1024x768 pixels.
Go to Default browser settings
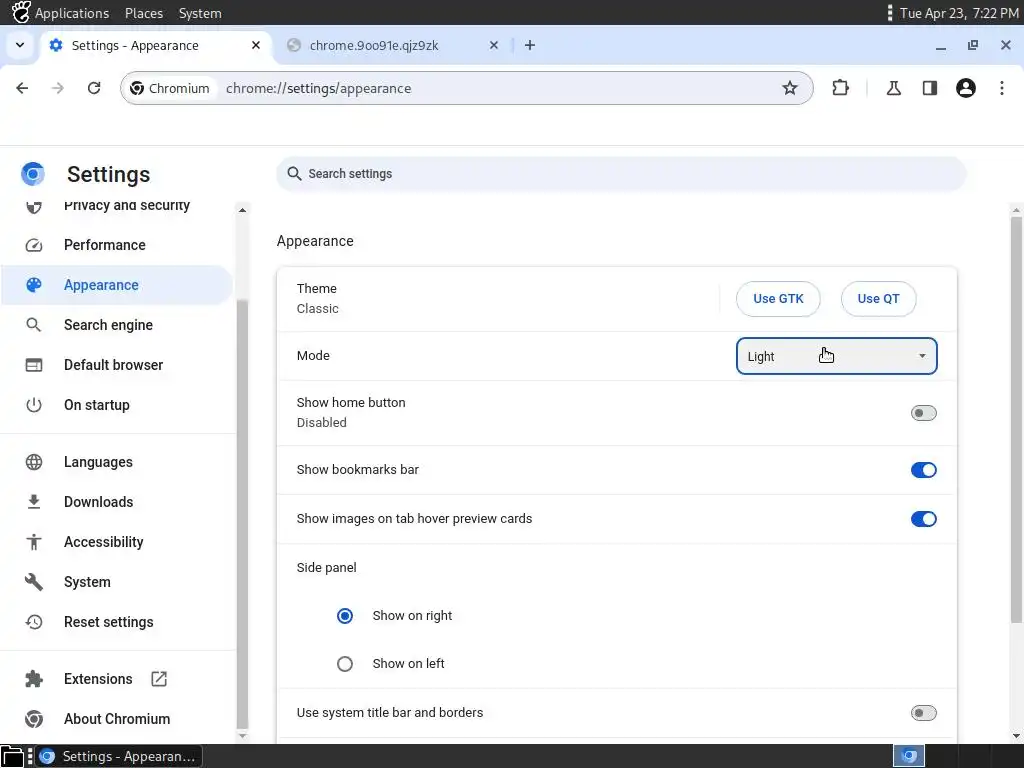pyautogui.click(x=118, y=365)
